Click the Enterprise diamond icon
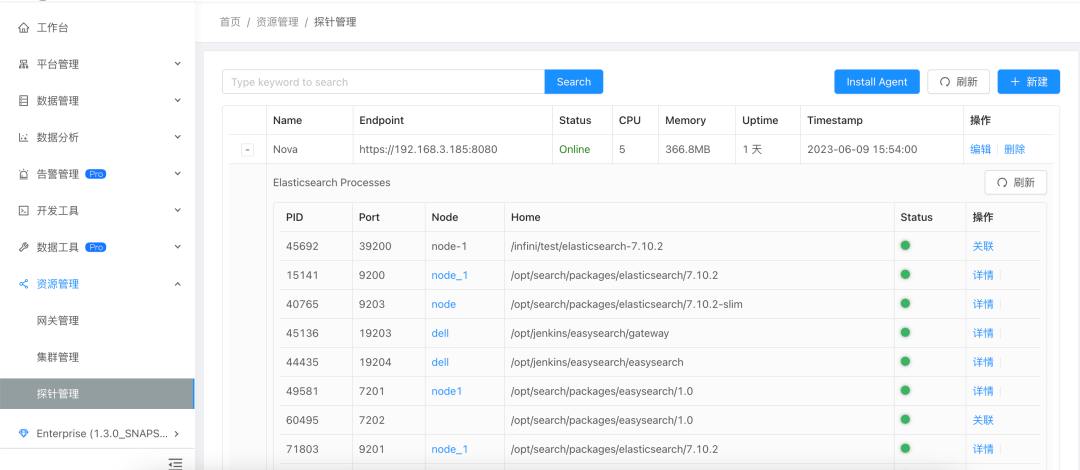 click(24, 433)
